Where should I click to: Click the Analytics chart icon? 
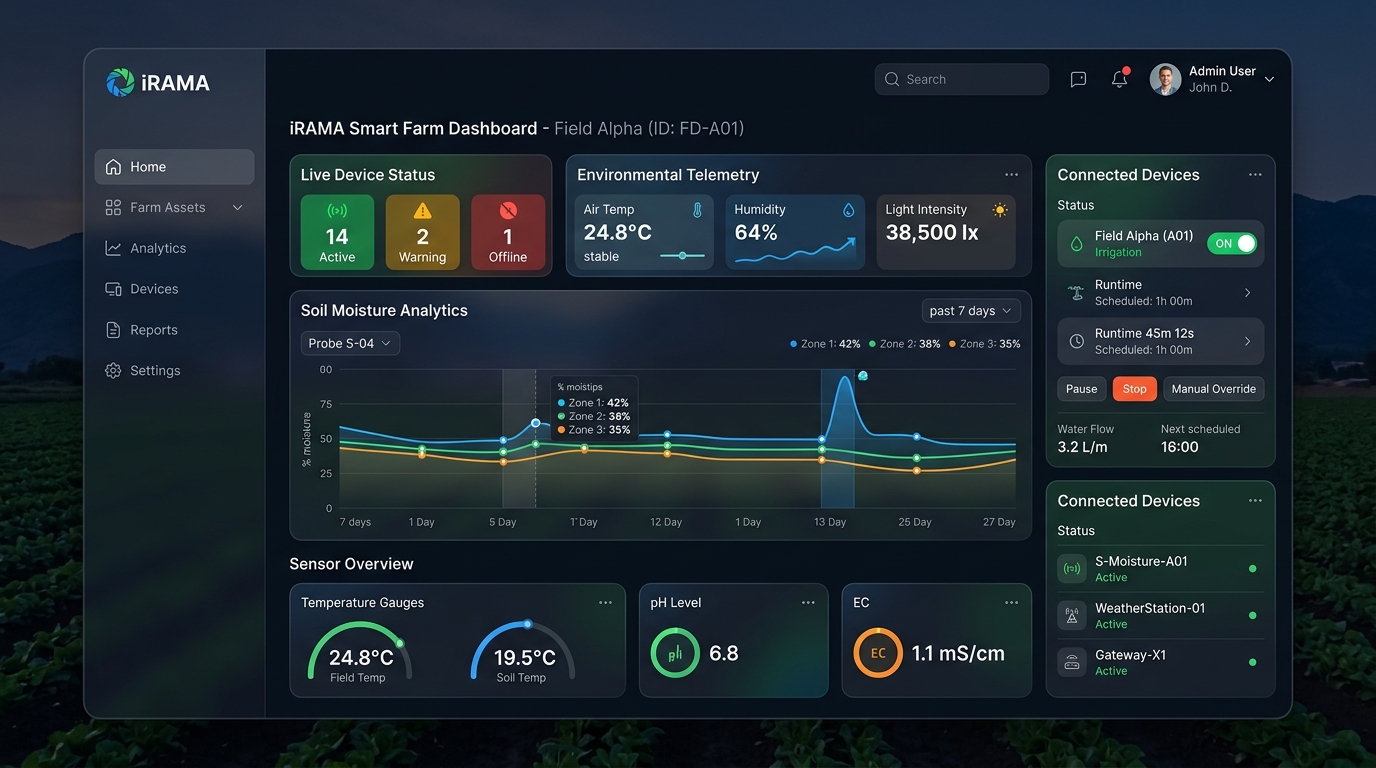coord(113,248)
